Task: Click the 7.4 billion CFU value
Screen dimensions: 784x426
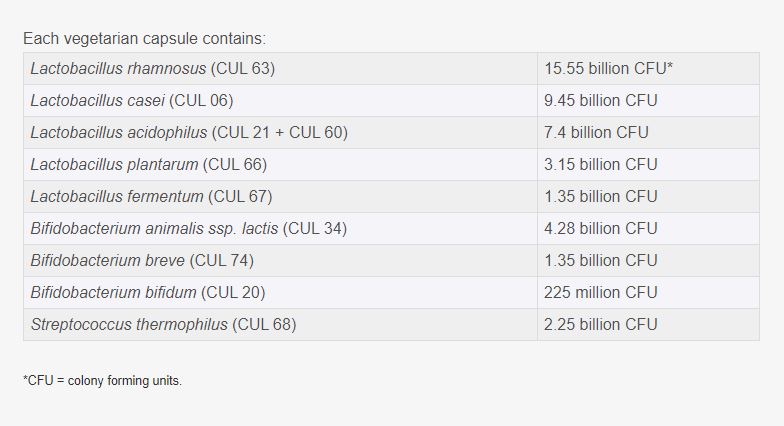Action: tap(596, 133)
